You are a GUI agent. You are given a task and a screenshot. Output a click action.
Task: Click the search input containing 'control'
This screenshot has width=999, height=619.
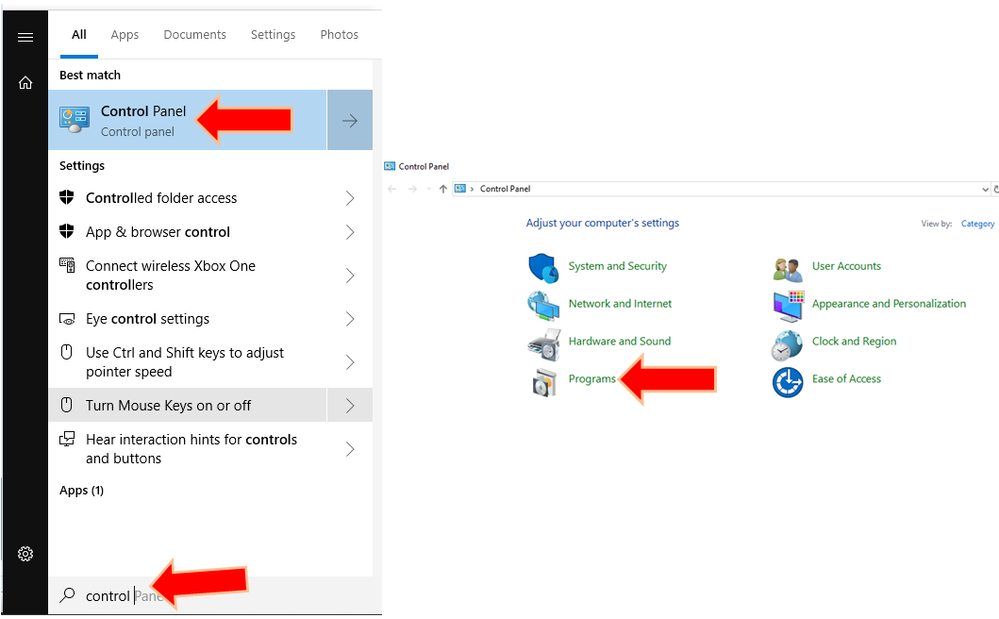(215, 595)
